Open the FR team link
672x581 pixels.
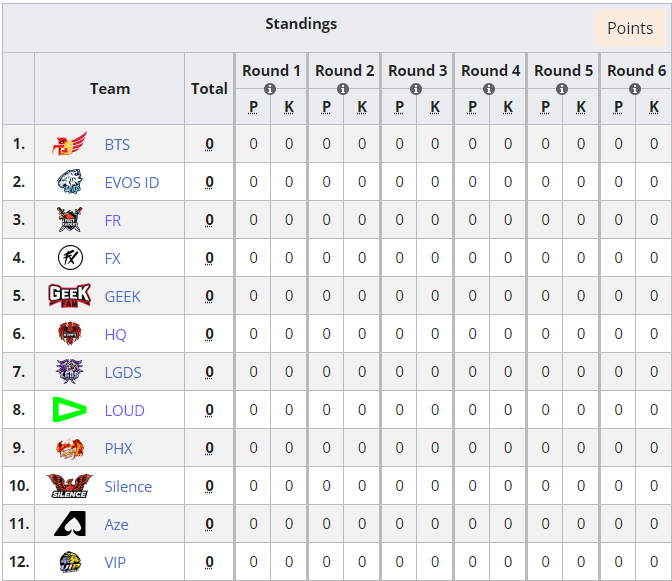point(113,220)
